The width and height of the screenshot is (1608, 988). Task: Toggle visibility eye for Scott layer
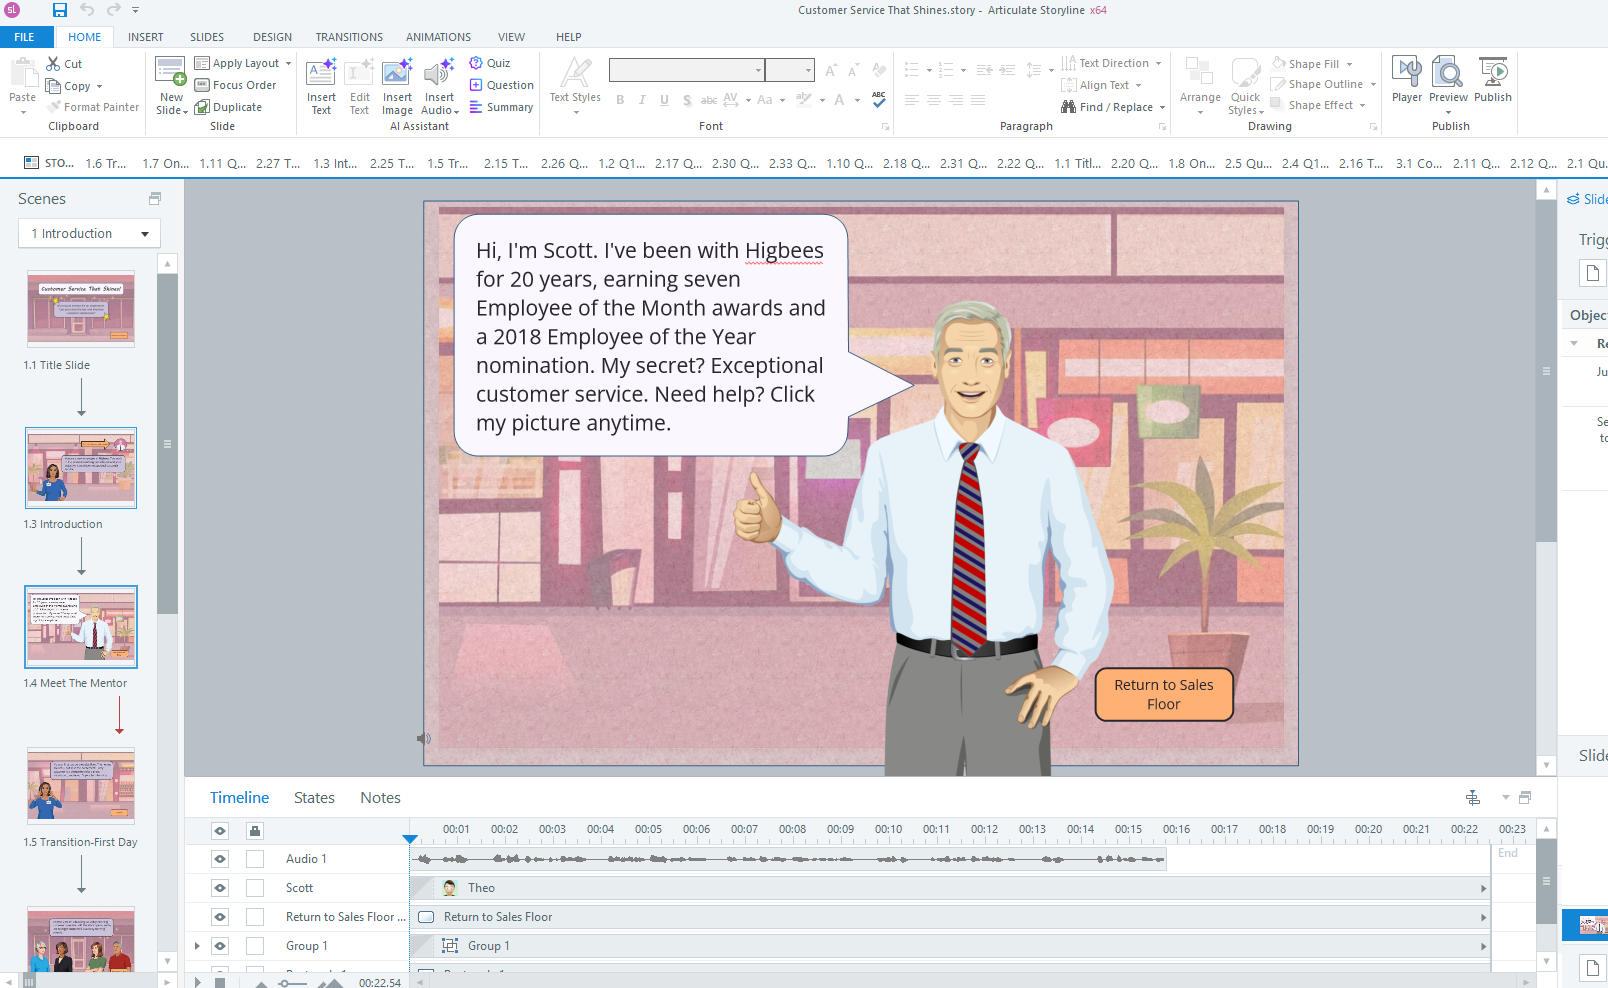(x=220, y=888)
